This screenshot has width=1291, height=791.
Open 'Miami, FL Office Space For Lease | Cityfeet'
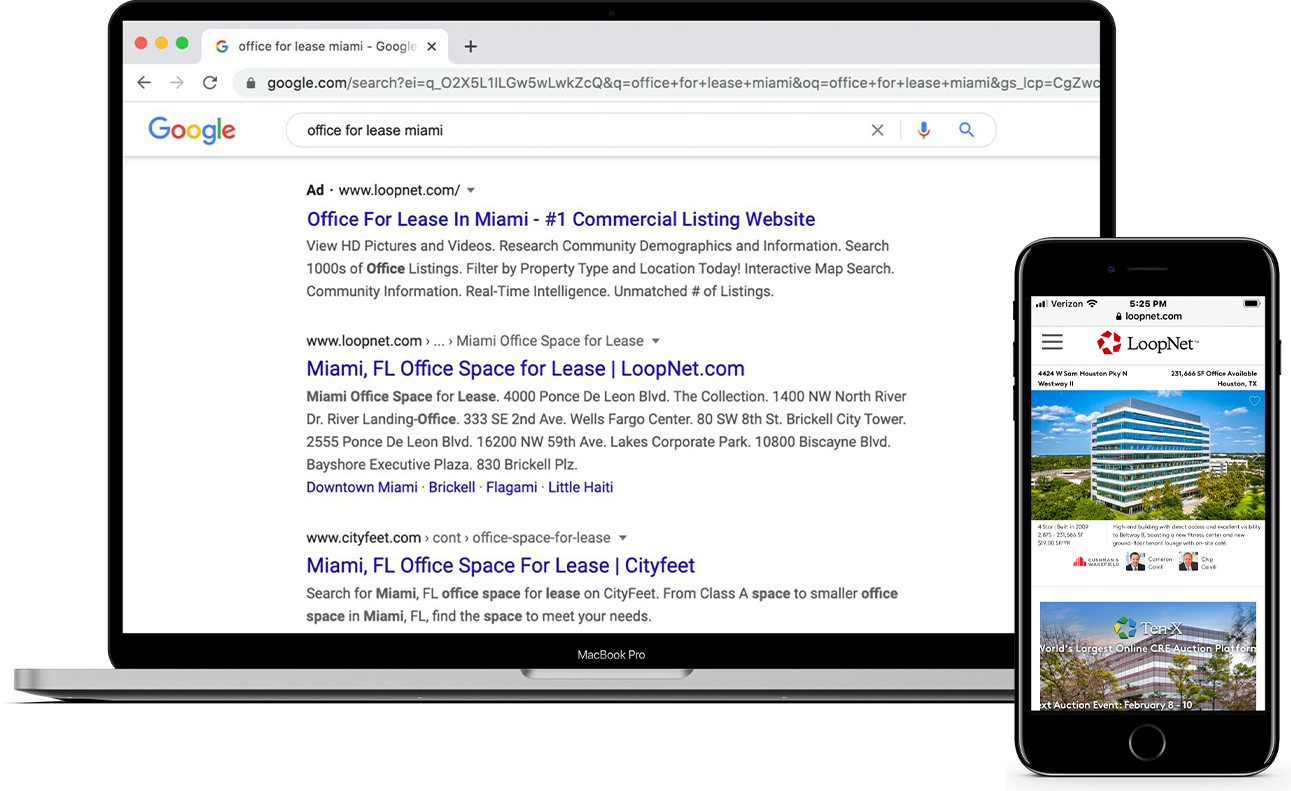point(501,565)
